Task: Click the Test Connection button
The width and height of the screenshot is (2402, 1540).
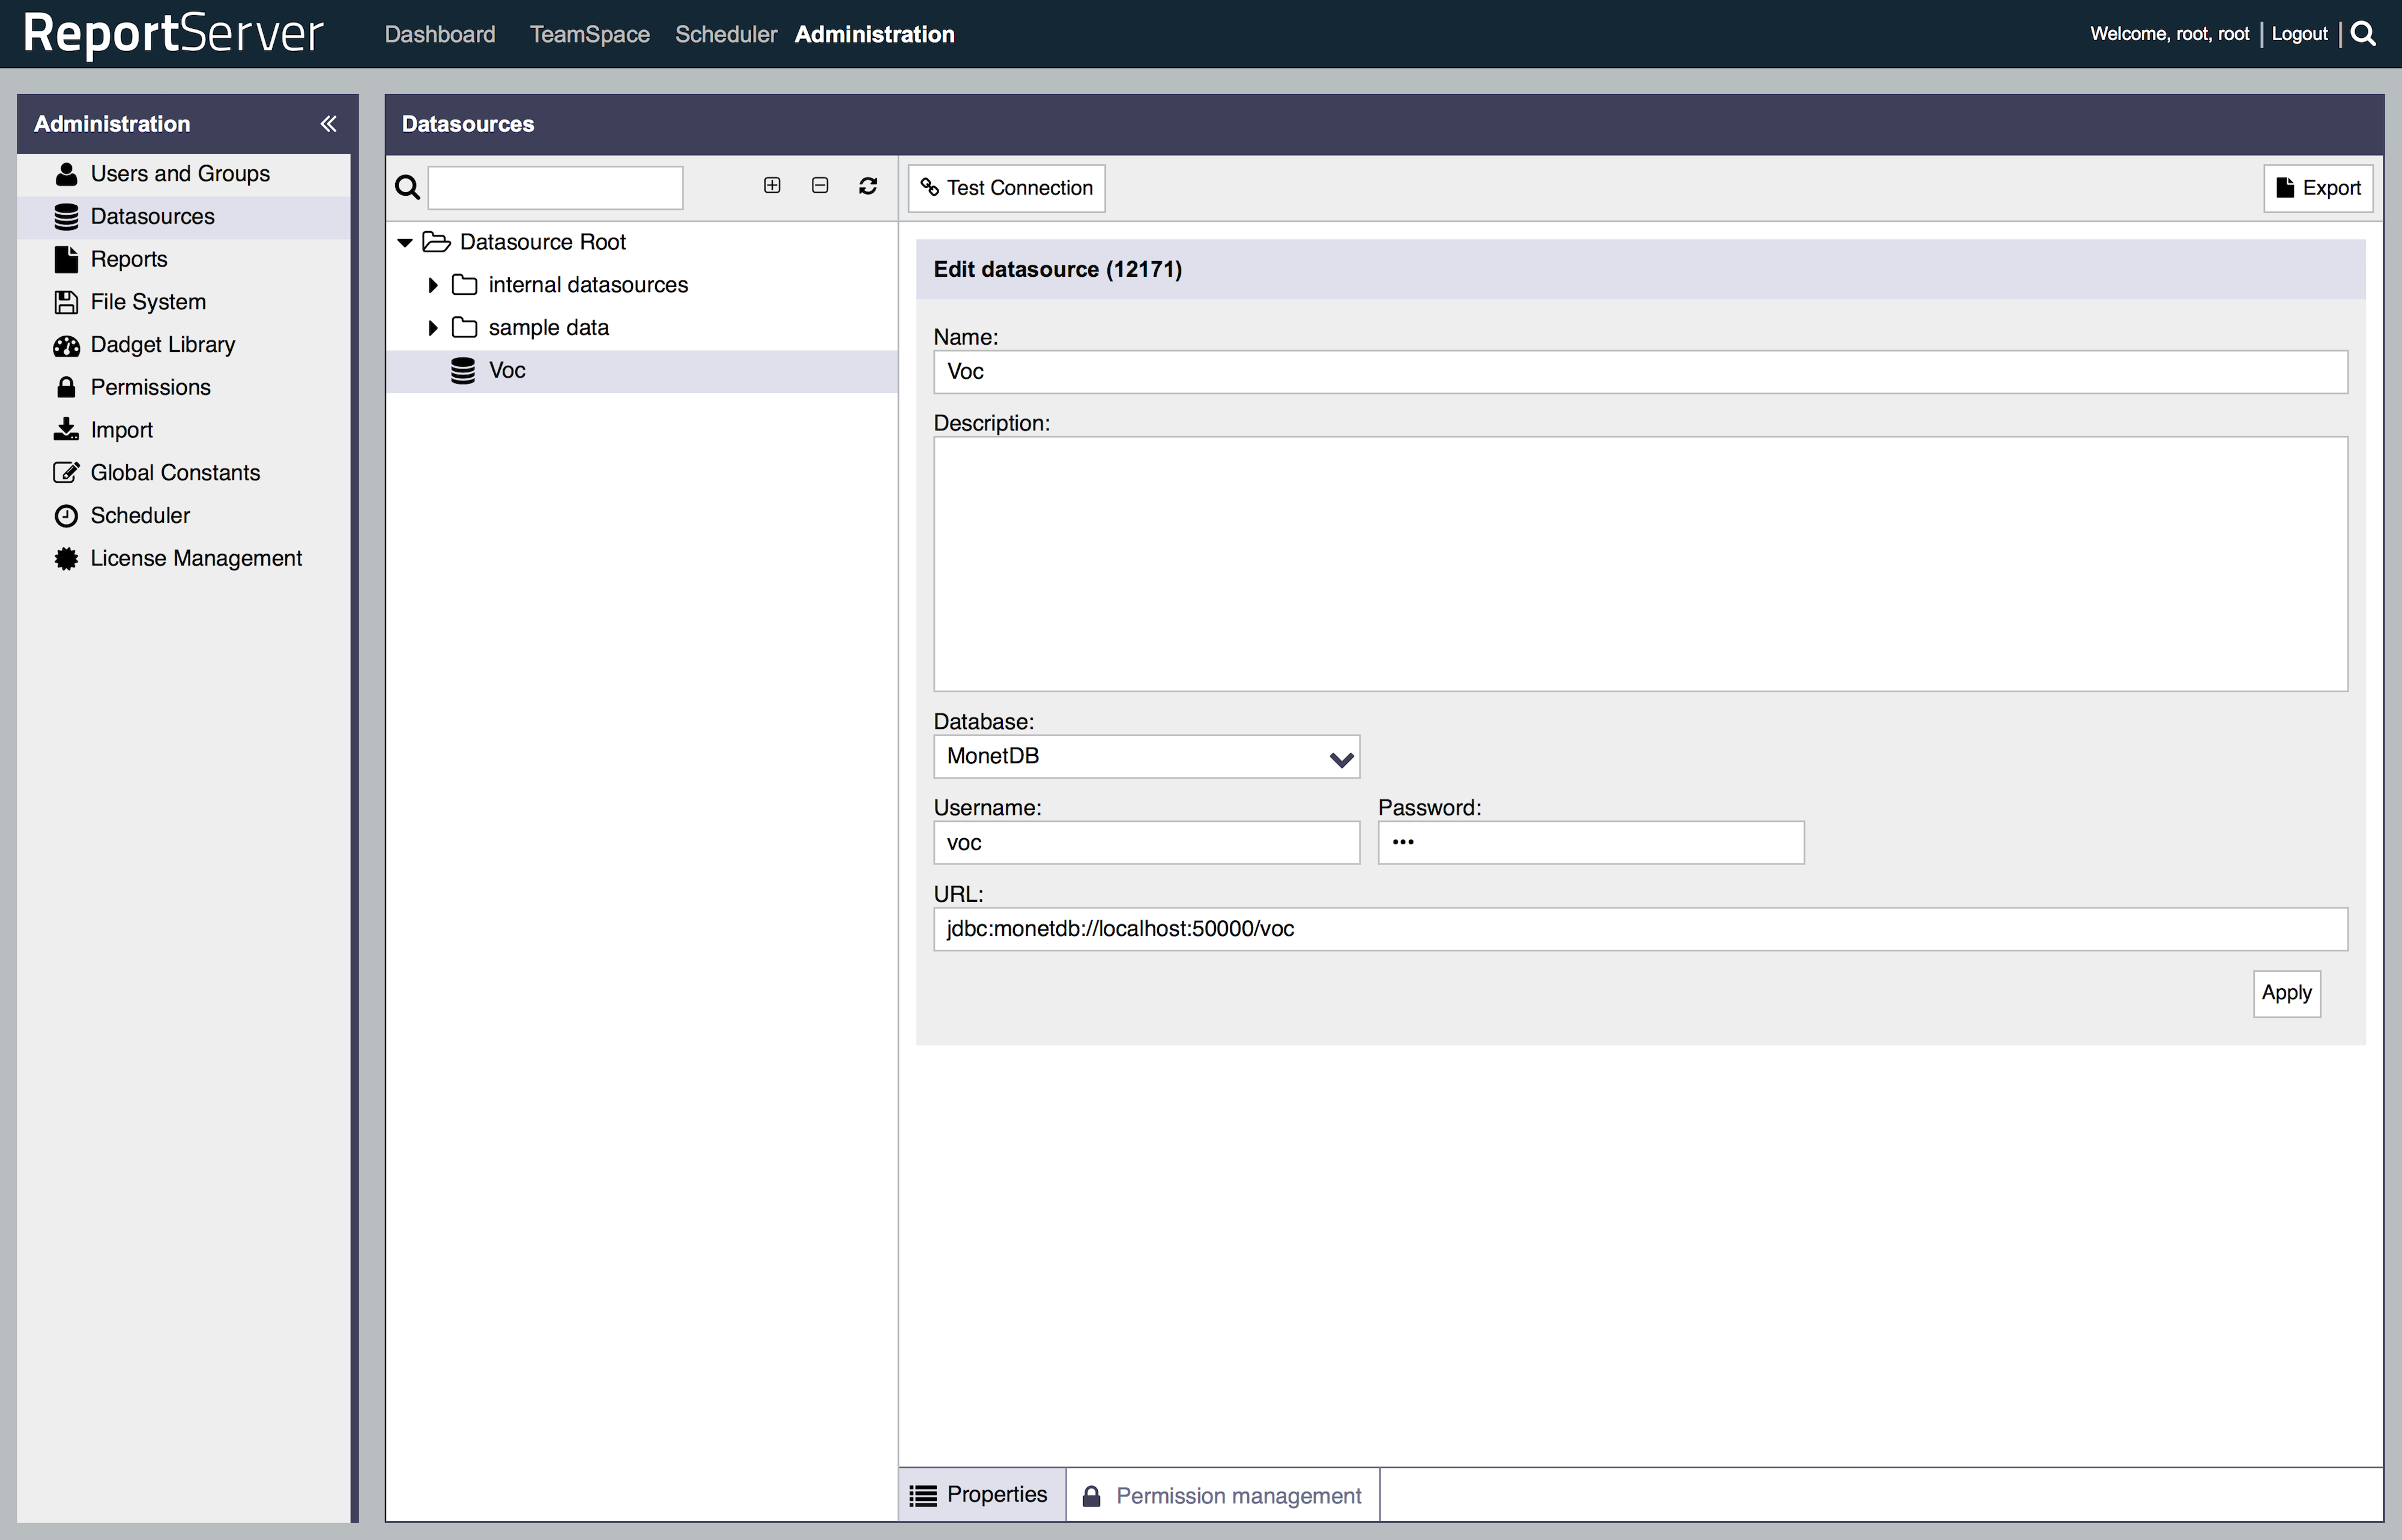Action: 1006,188
